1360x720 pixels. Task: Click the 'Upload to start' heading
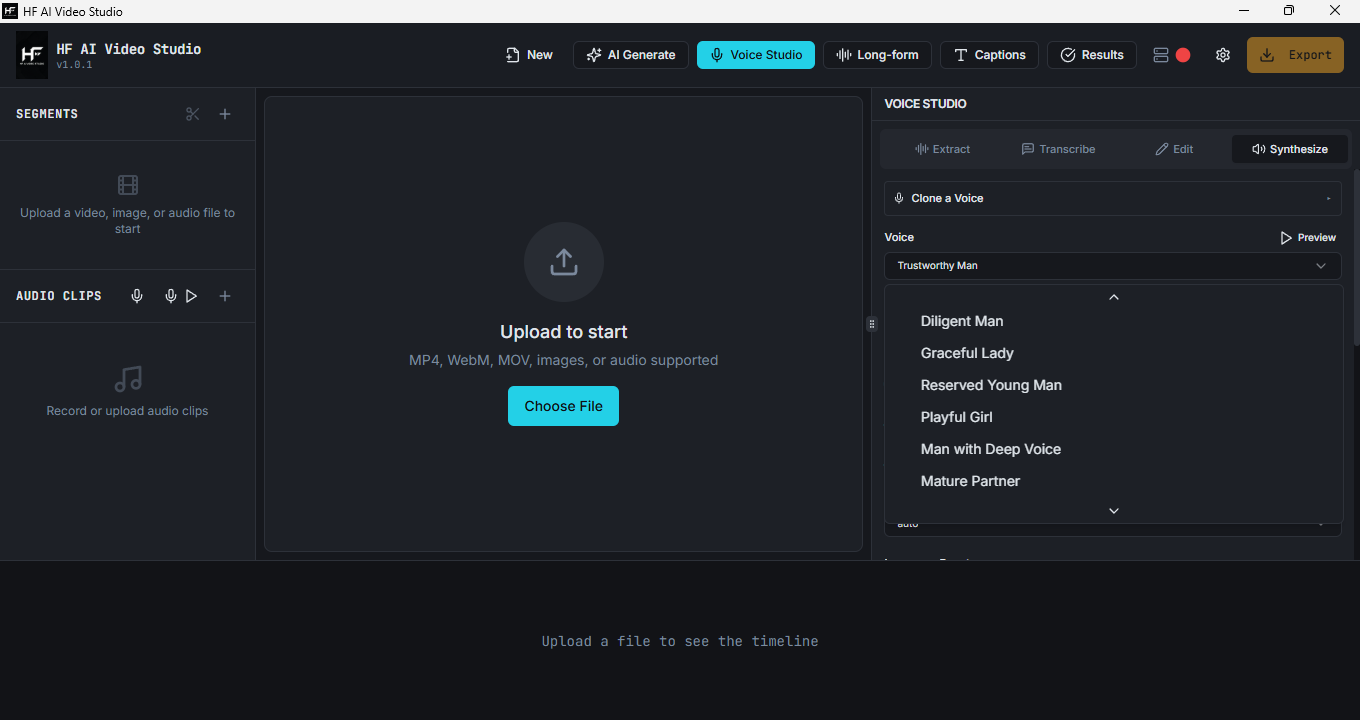click(x=564, y=332)
